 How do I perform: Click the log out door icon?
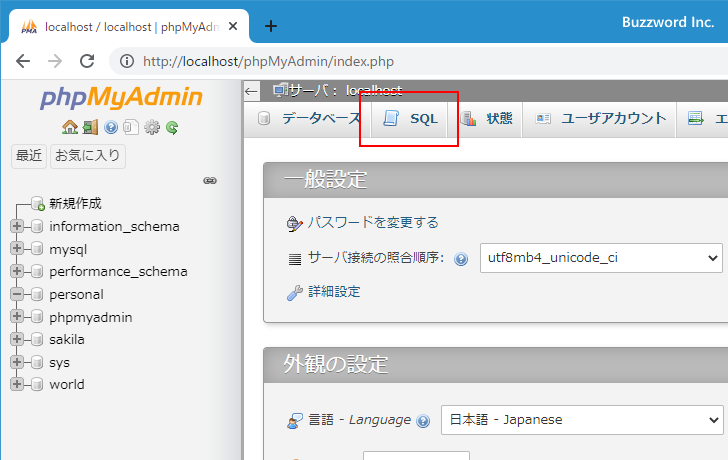[x=91, y=127]
